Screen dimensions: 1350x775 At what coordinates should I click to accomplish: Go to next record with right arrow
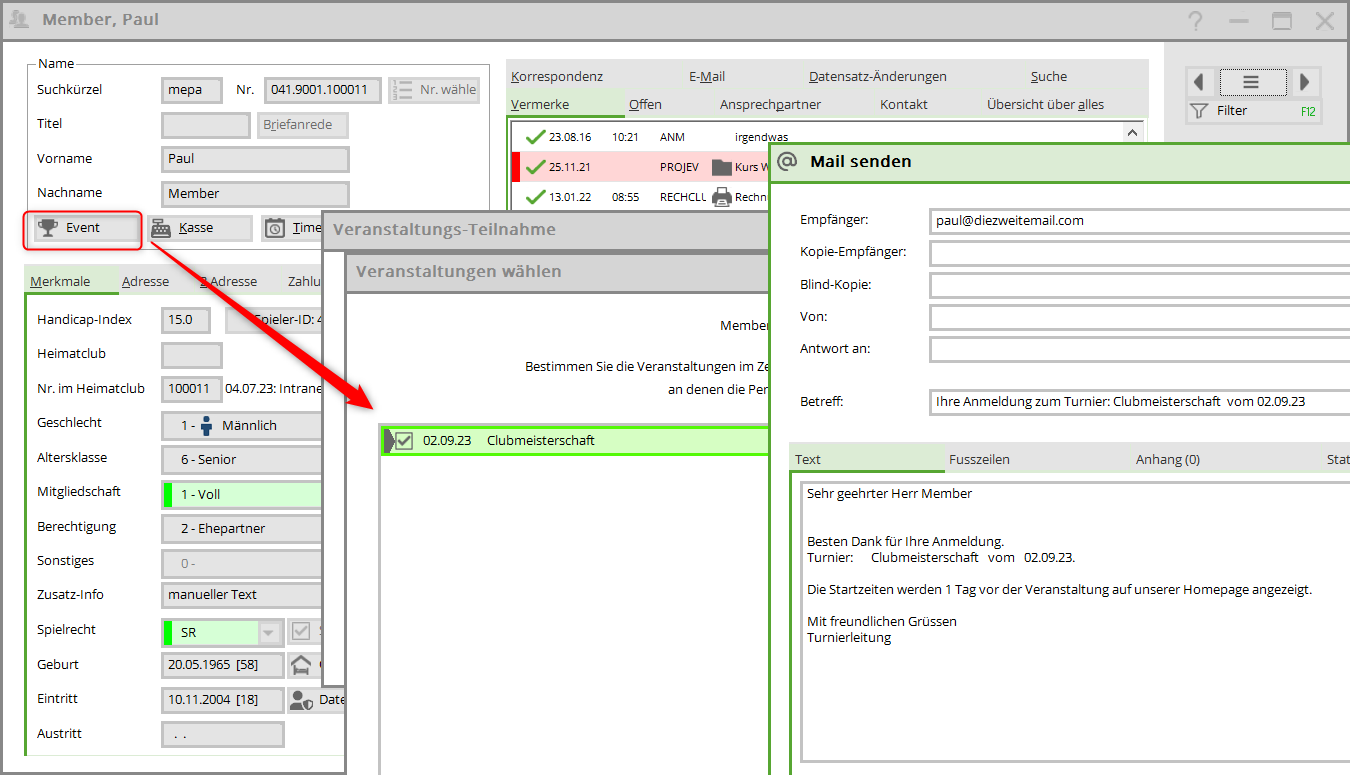1304,82
